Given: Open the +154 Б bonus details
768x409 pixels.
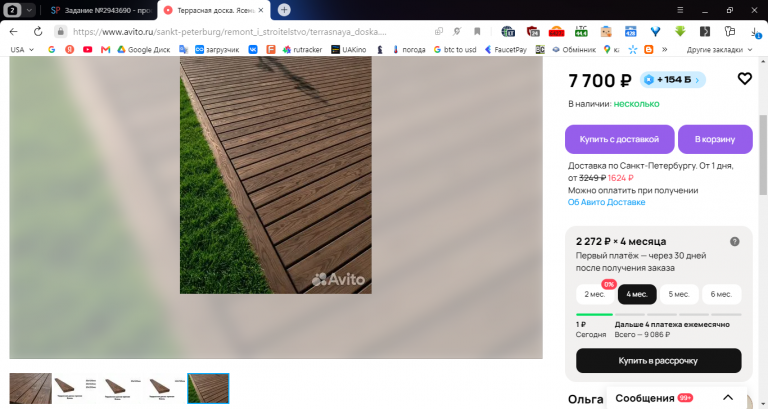Looking at the screenshot, I should click(x=672, y=80).
